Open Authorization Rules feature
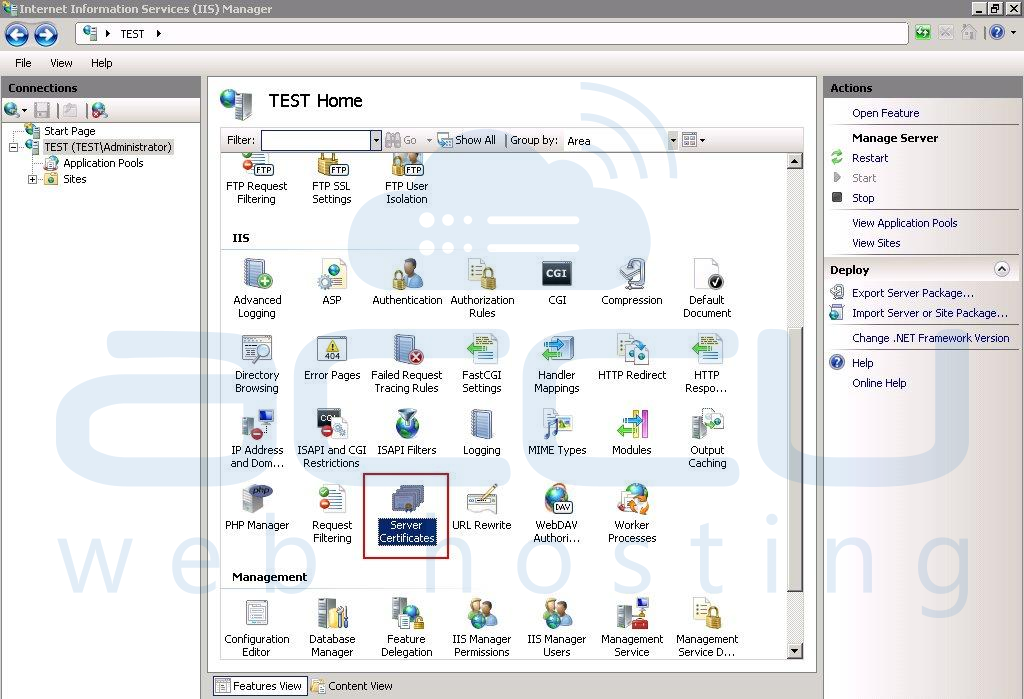1024x699 pixels. 482,289
